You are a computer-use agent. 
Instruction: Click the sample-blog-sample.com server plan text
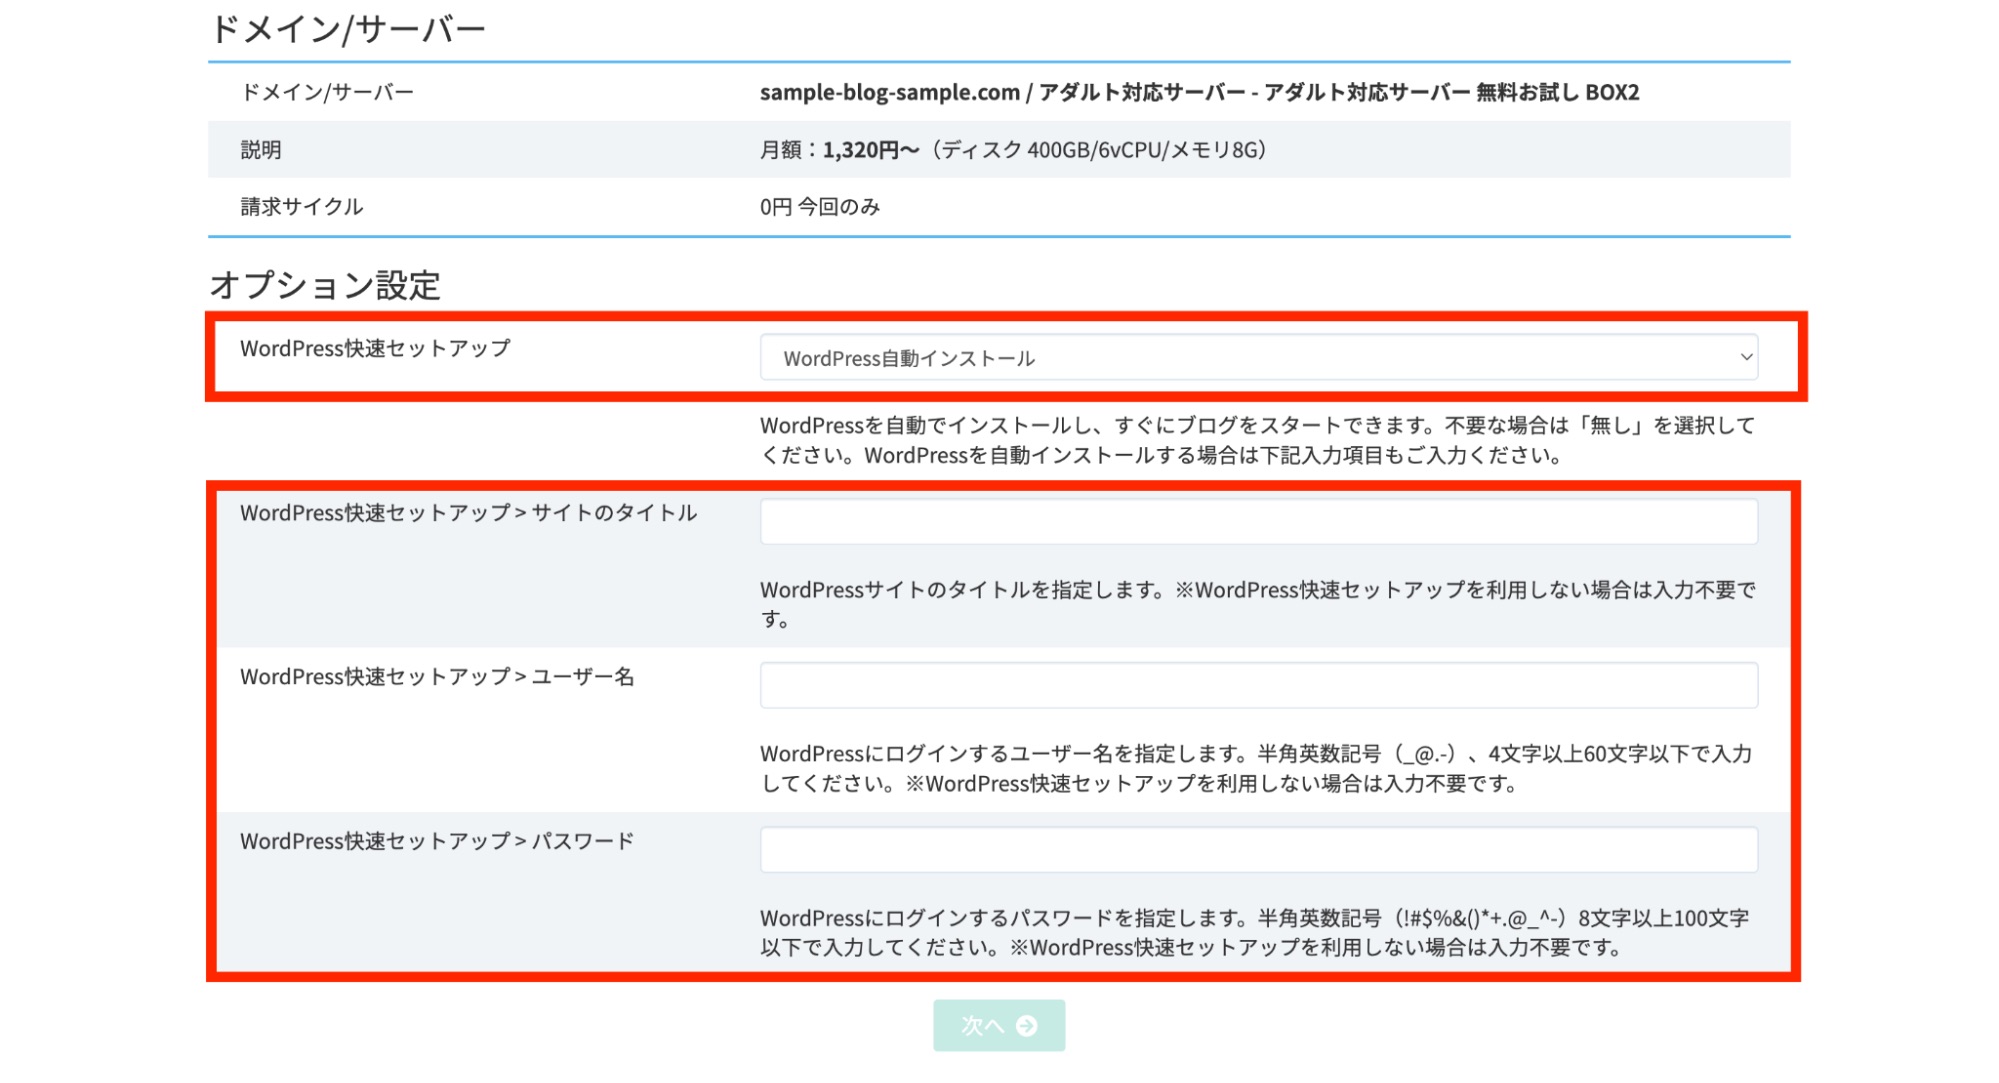pos(1199,92)
